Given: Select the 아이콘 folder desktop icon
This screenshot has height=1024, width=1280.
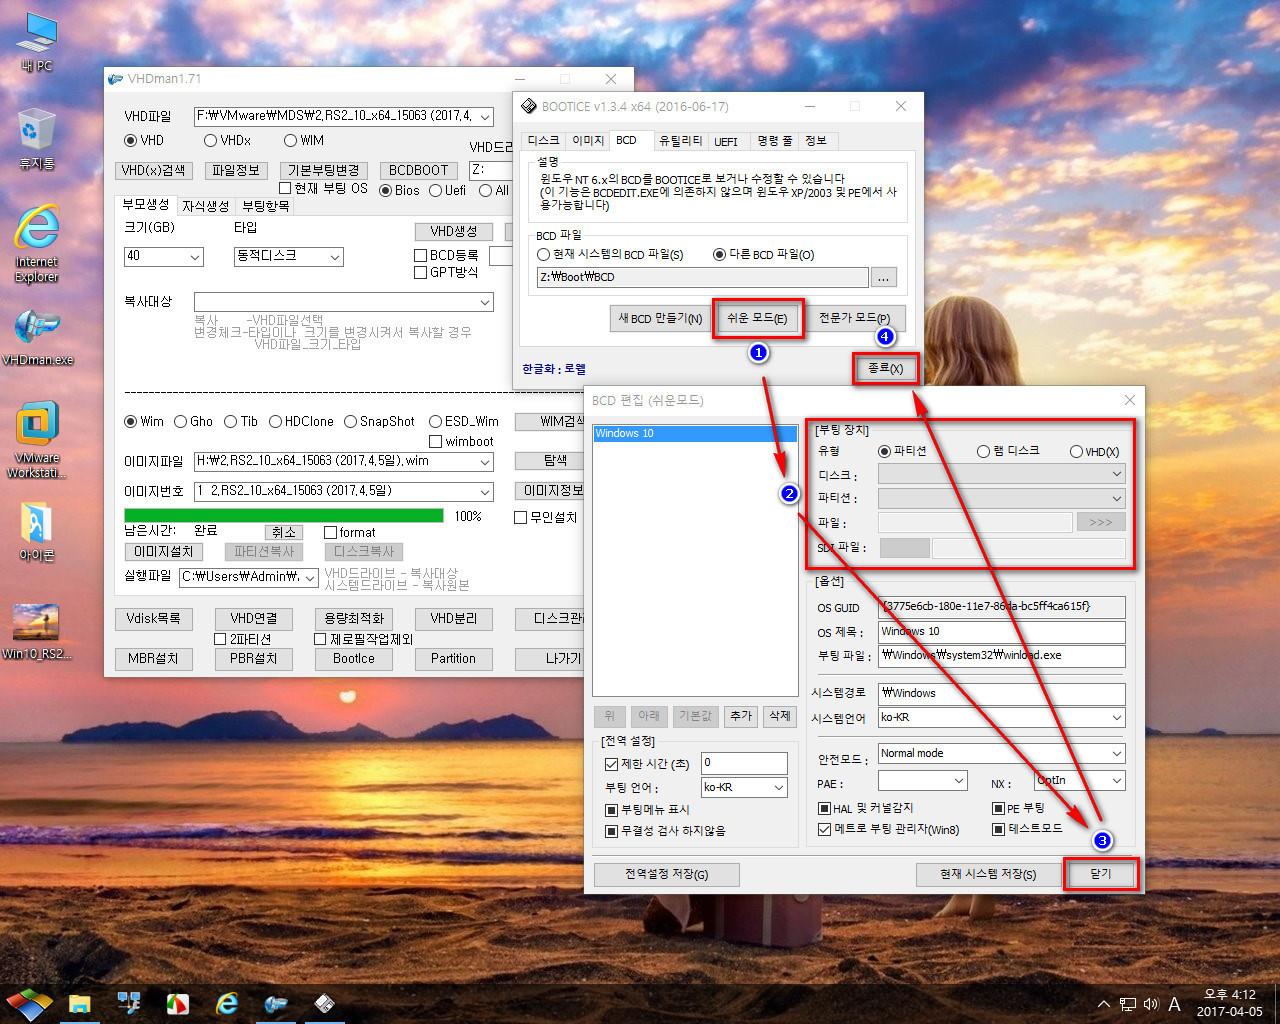Looking at the screenshot, I should (x=36, y=531).
